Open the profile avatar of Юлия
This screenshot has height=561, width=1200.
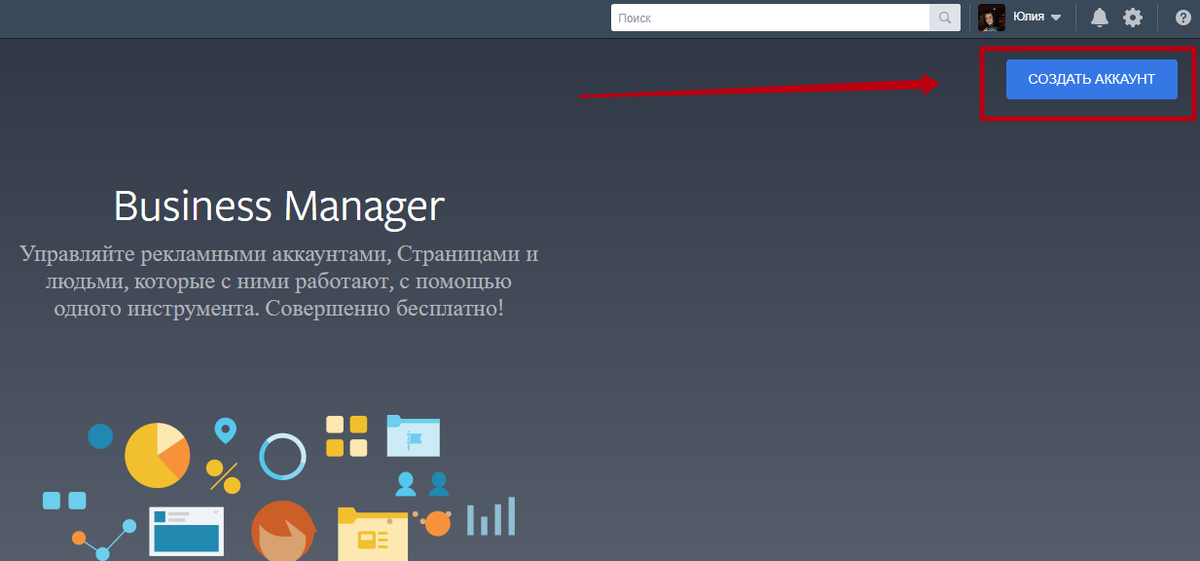991,17
